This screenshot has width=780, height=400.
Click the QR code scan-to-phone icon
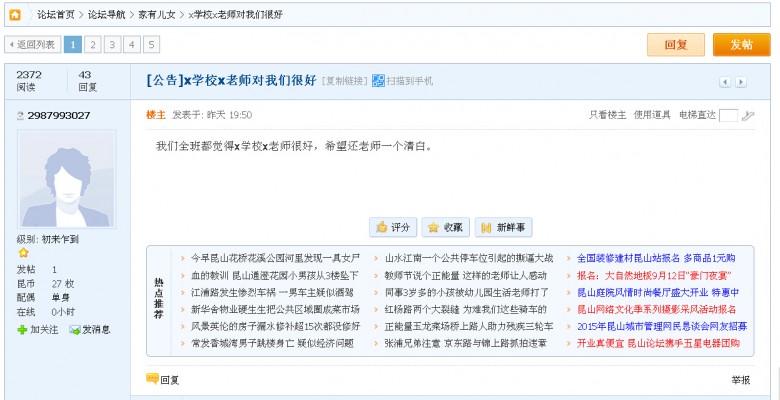(378, 81)
